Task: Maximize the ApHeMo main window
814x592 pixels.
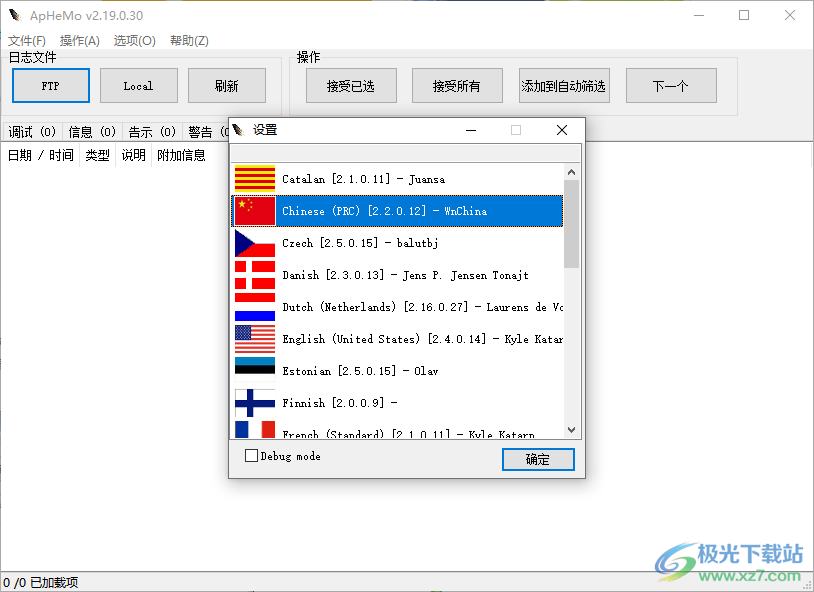Action: (744, 16)
